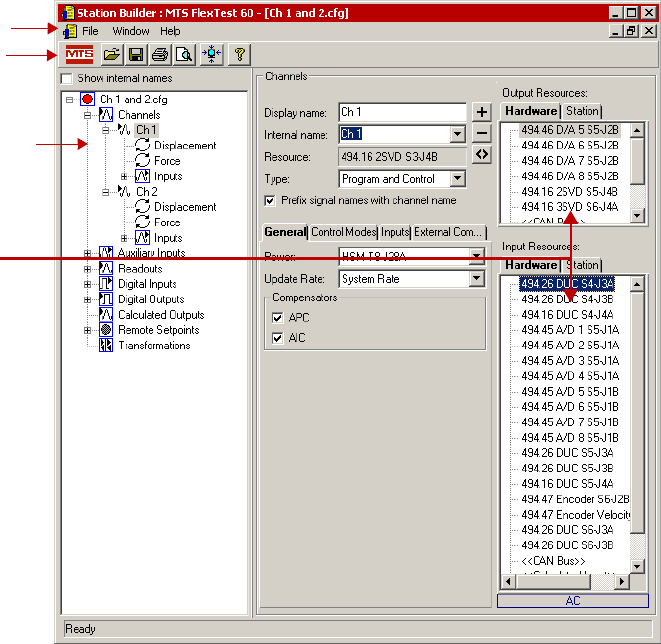661x644 pixels.
Task: Click the MTS logo toolbar button
Action: click(x=79, y=54)
